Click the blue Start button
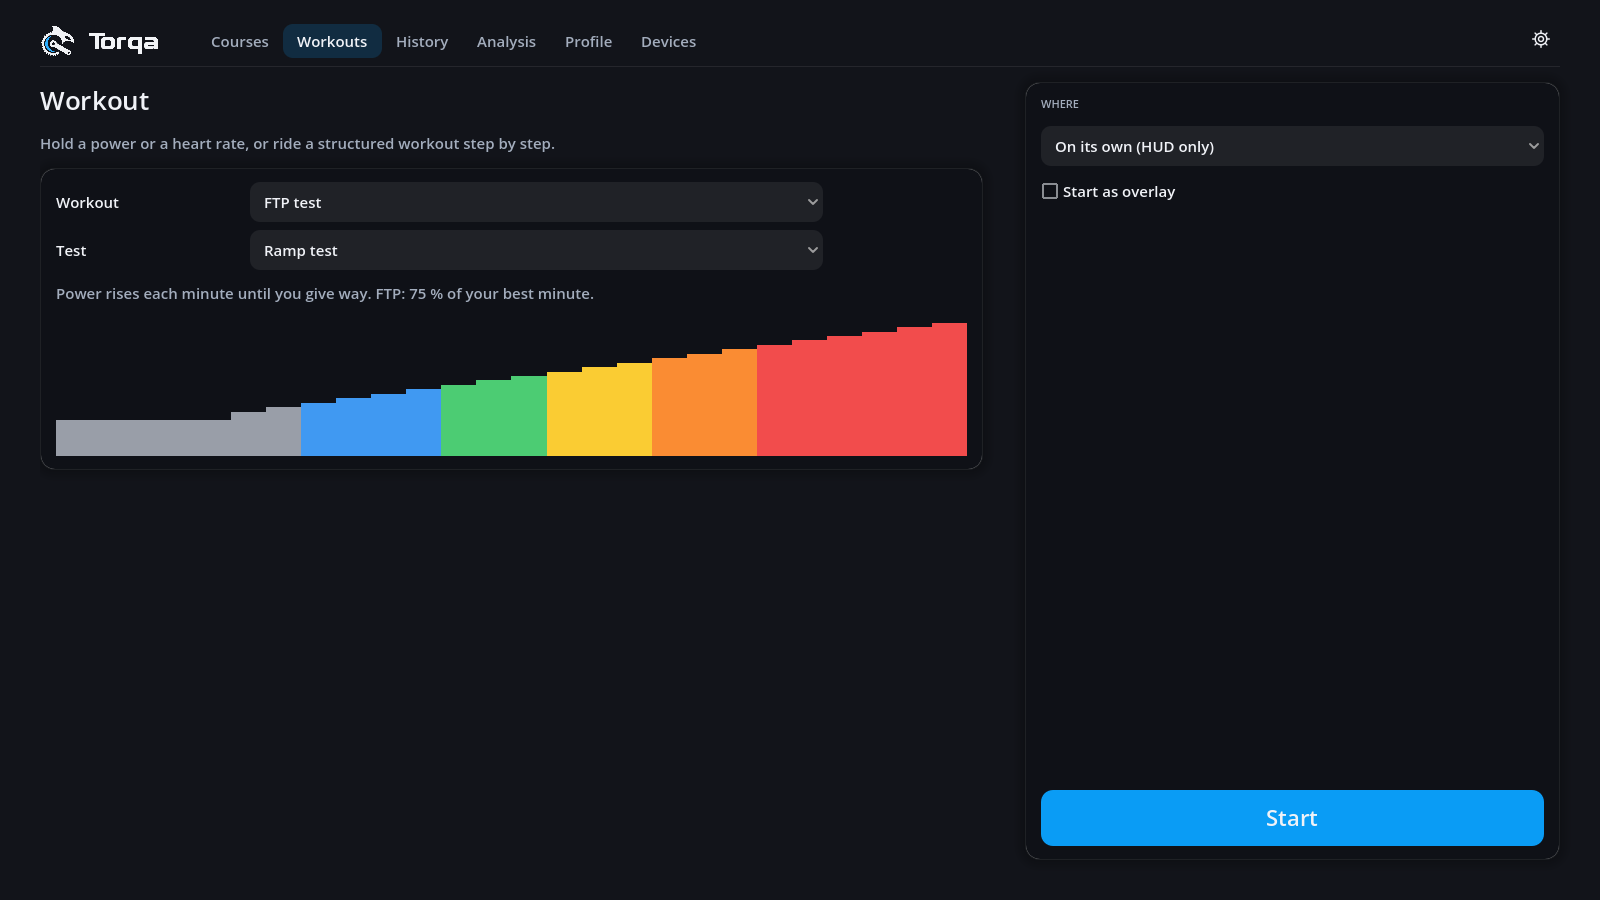The image size is (1600, 900). click(1292, 818)
